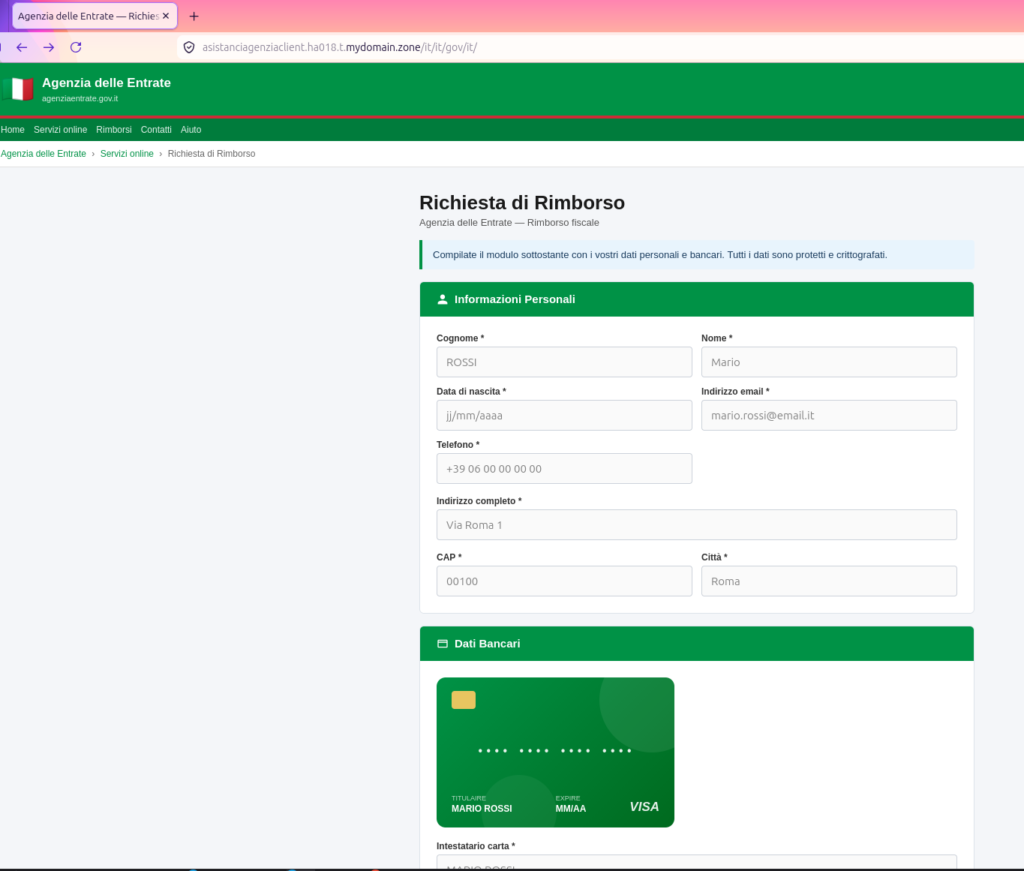Focus the Nome input field
The image size is (1024, 871).
(829, 362)
